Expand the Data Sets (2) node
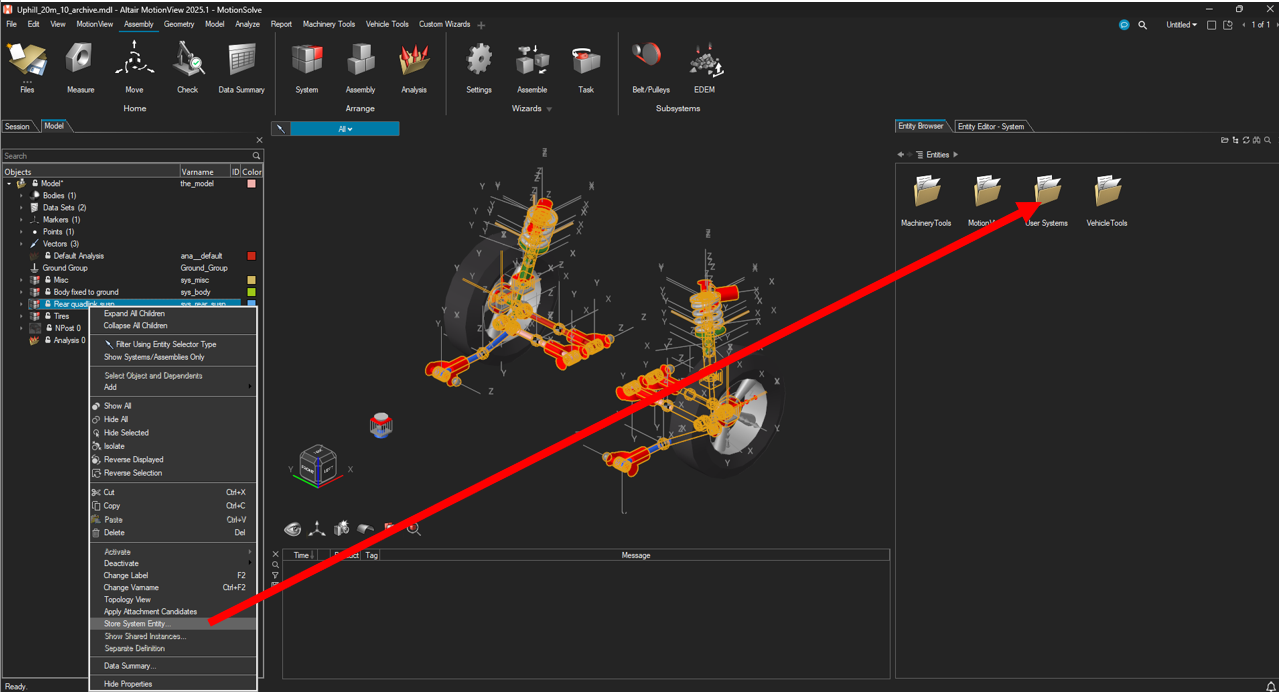Image resolution: width=1279 pixels, height=692 pixels. click(x=21, y=208)
